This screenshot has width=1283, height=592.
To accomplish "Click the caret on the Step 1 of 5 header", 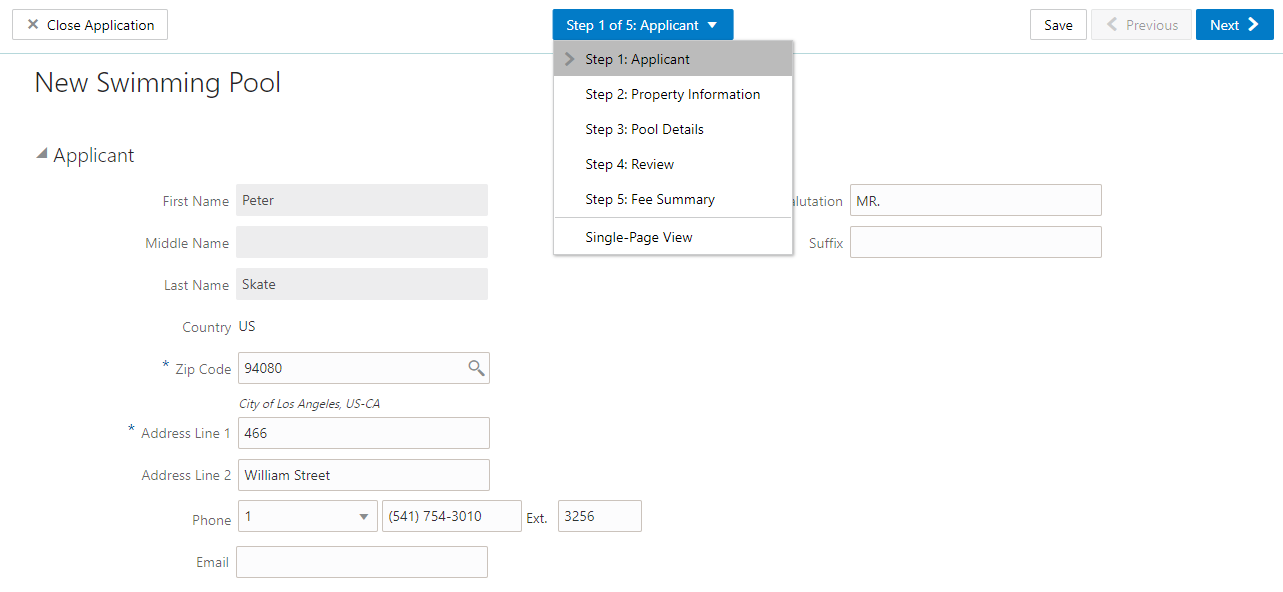I will click(711, 24).
